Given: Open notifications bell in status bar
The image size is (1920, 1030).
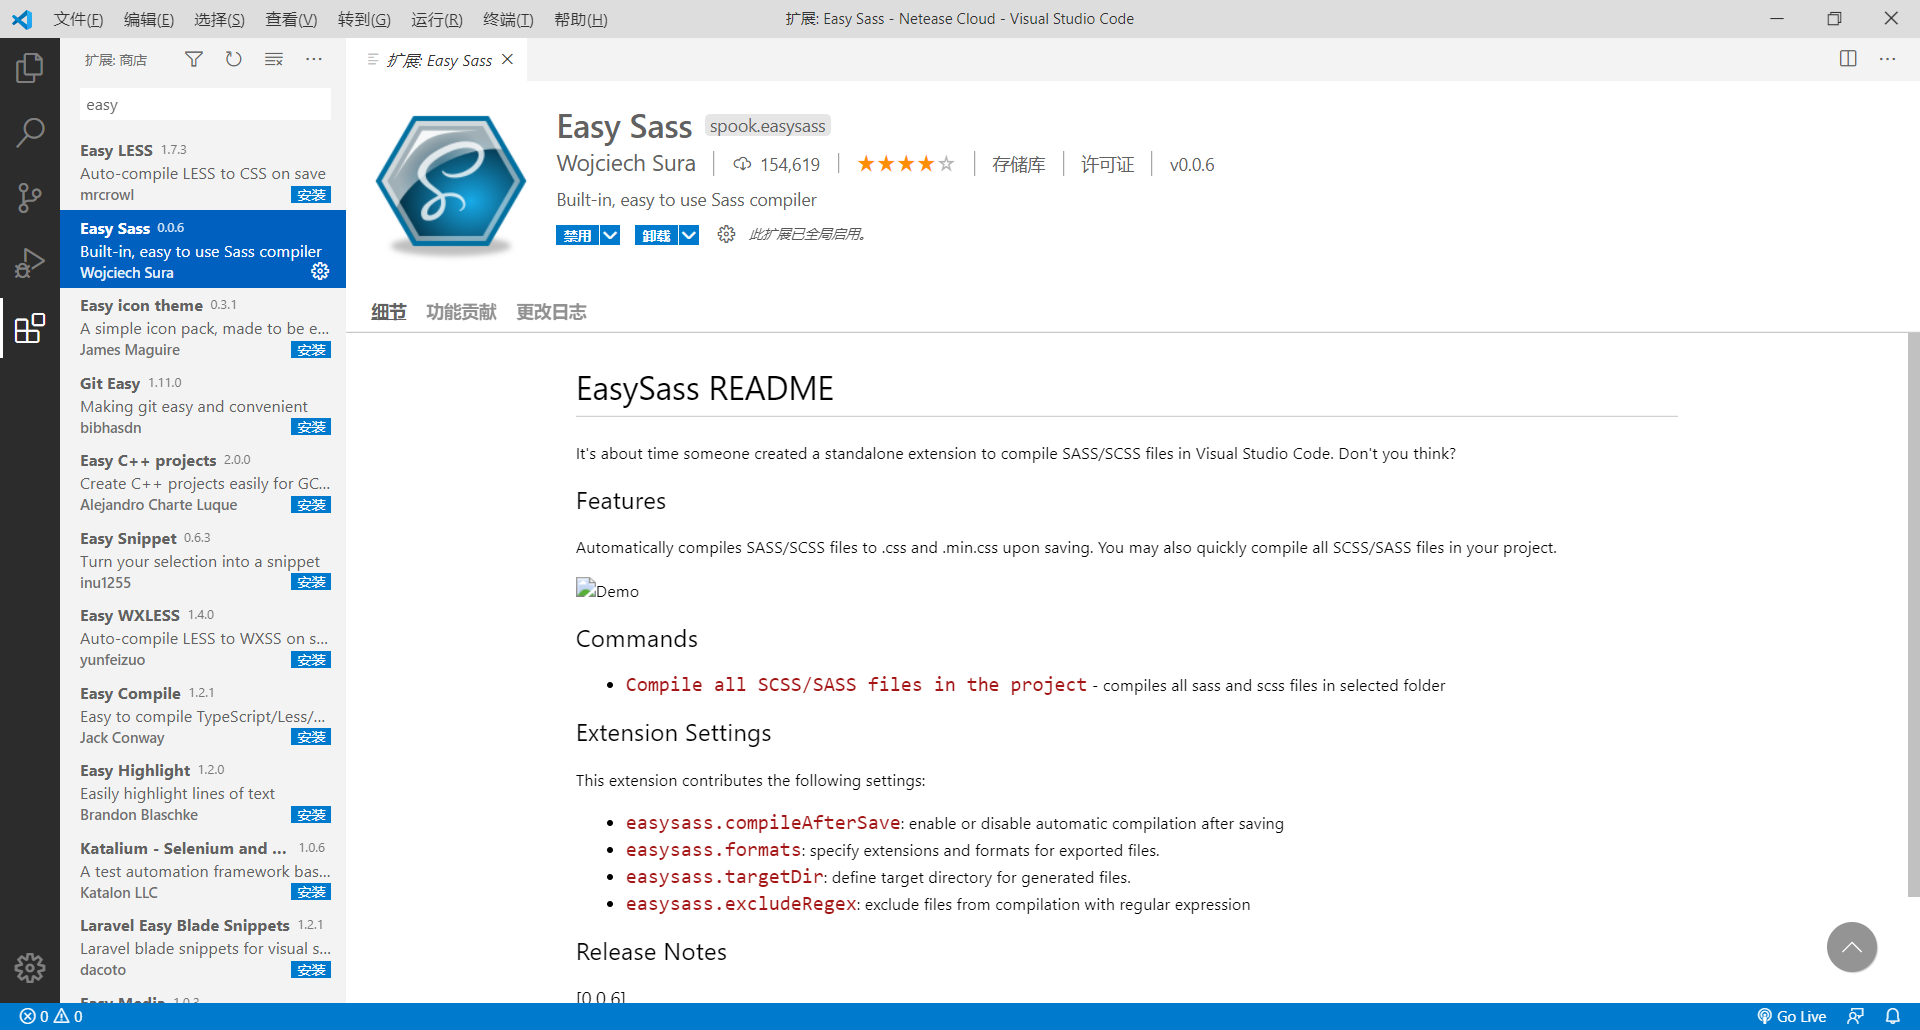Looking at the screenshot, I should pos(1893,1016).
